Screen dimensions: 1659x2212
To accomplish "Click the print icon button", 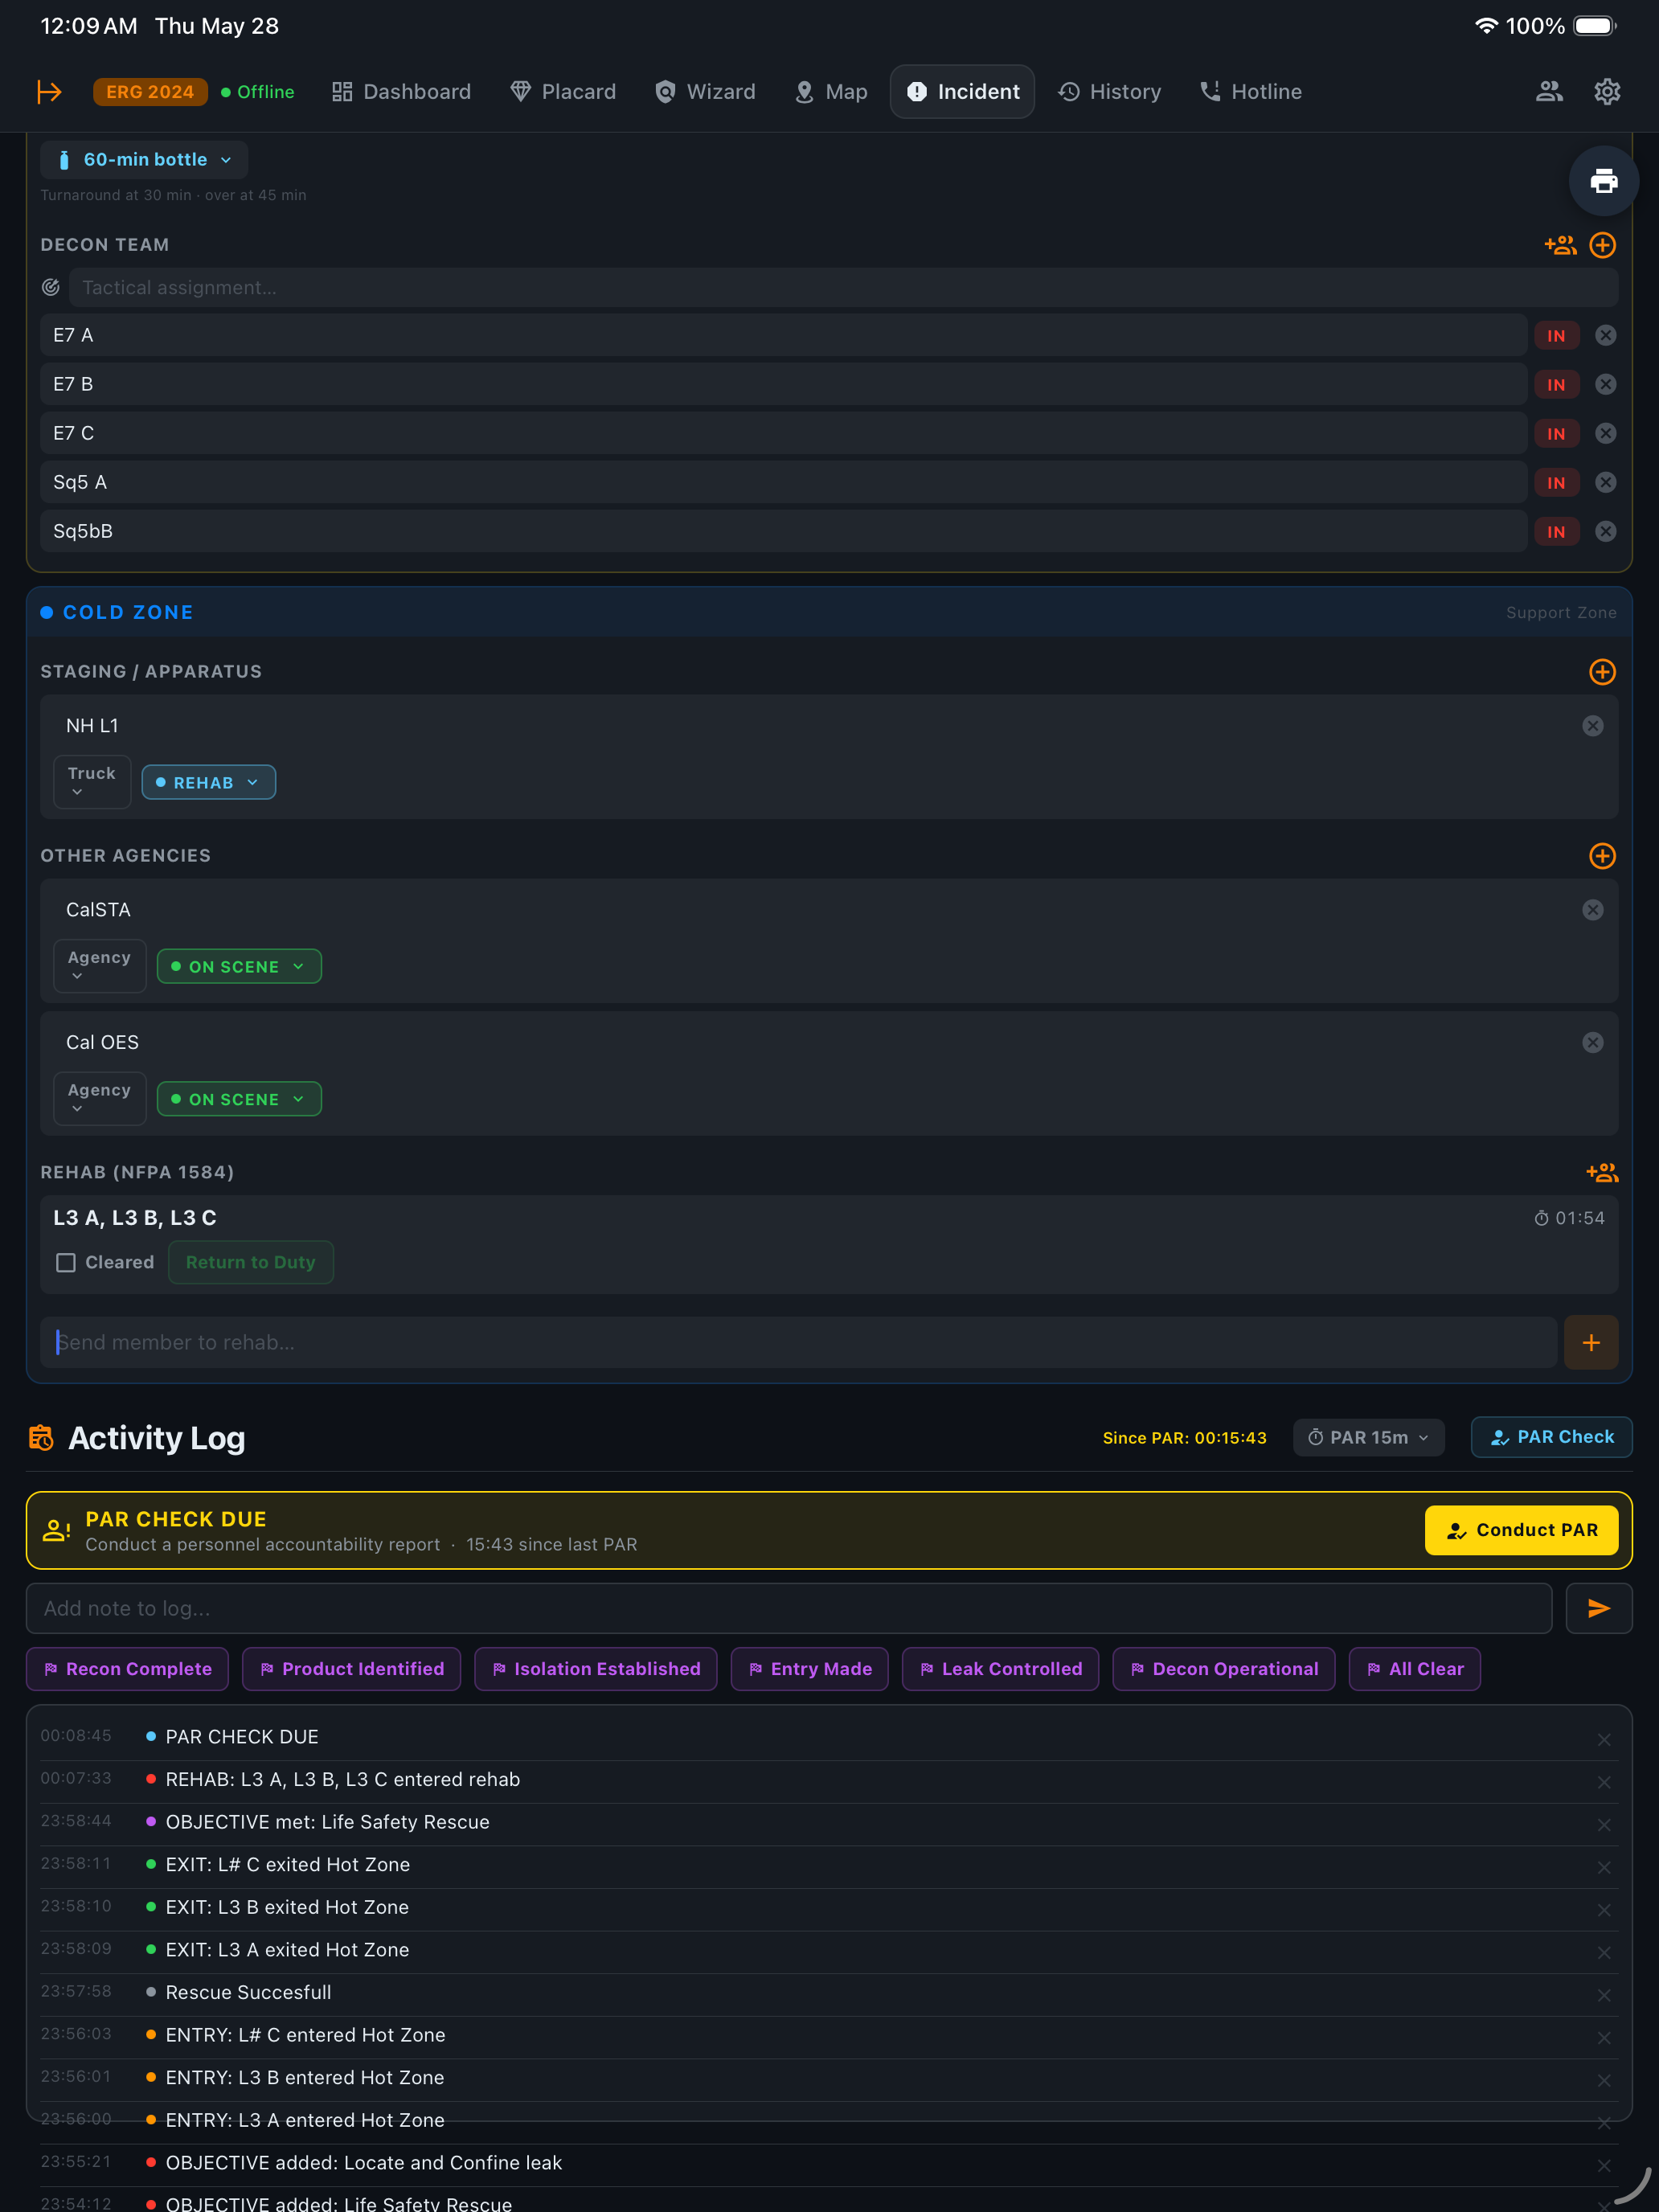I will [x=1603, y=181].
